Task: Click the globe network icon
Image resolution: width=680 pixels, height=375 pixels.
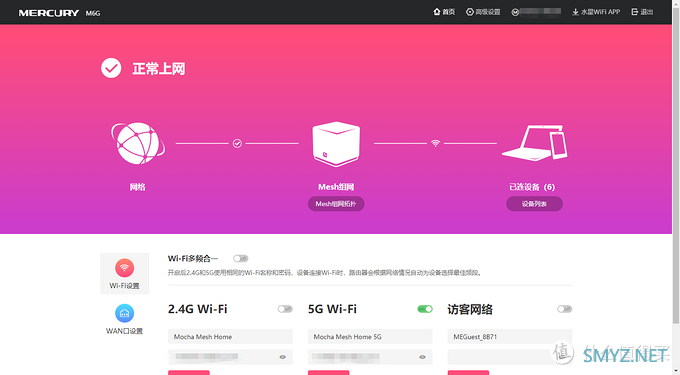Action: 137,143
